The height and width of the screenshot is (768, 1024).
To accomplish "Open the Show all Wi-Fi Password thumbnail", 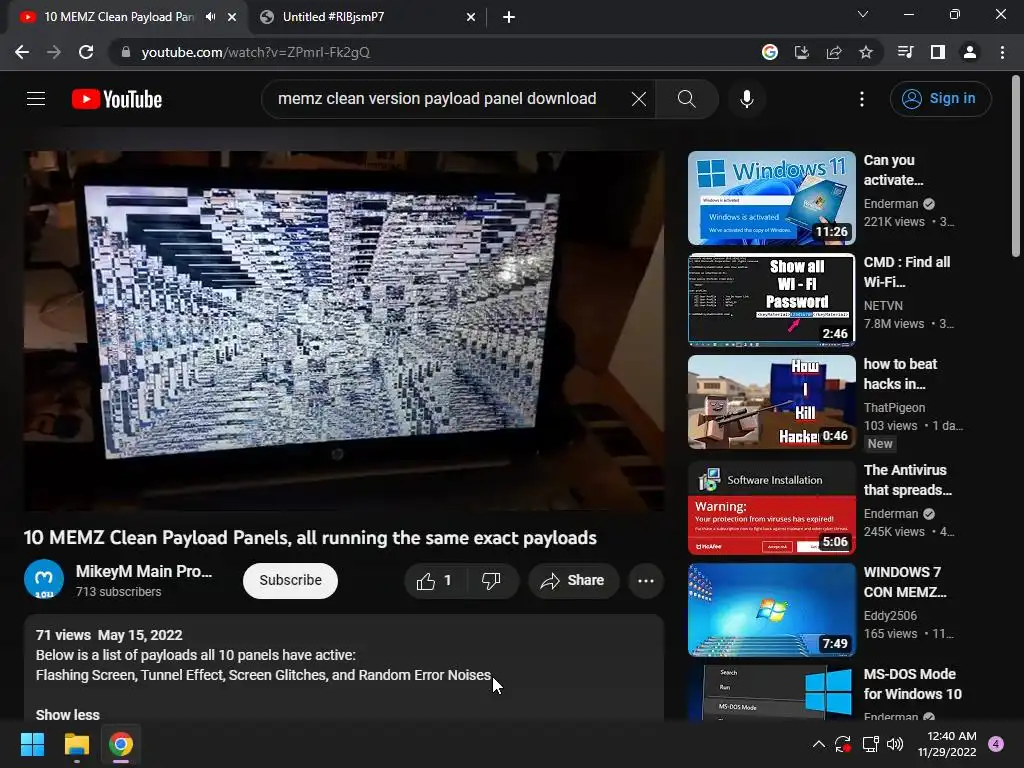I will pyautogui.click(x=771, y=300).
